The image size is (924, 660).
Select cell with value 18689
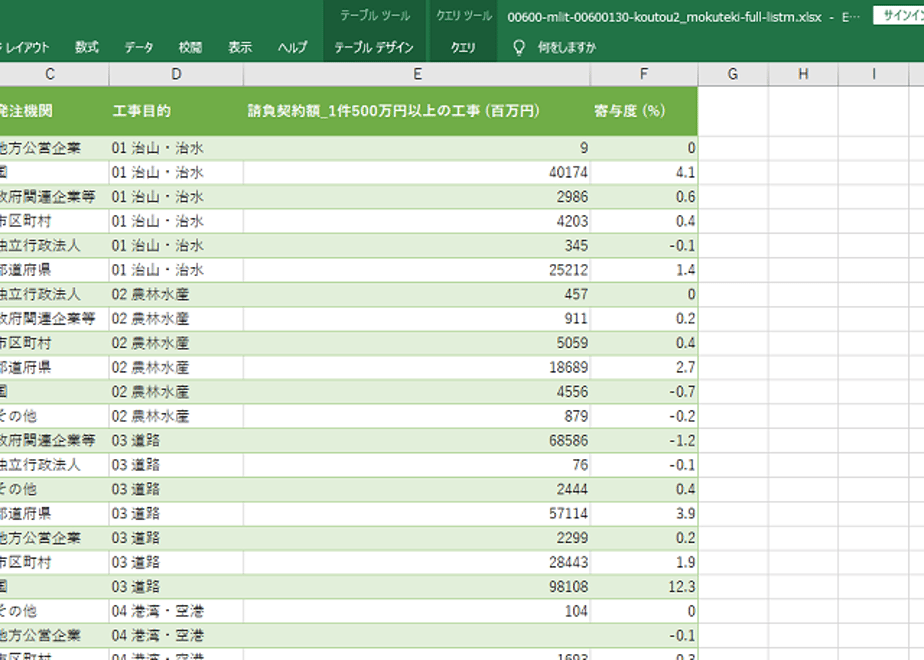417,368
